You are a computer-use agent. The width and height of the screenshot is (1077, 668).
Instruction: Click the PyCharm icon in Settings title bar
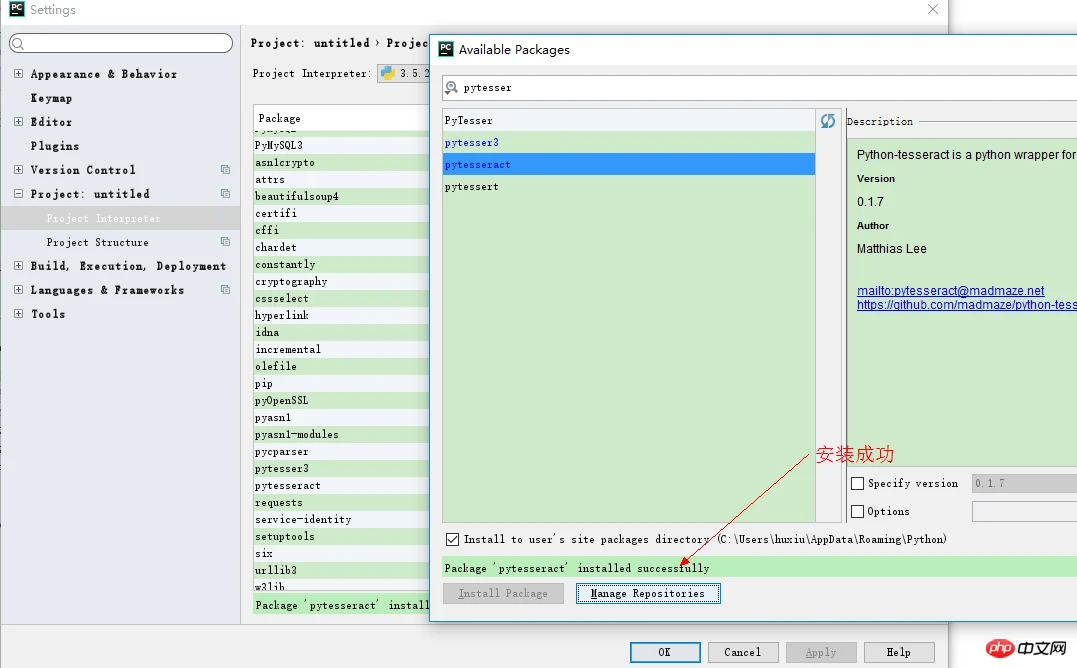(x=16, y=9)
